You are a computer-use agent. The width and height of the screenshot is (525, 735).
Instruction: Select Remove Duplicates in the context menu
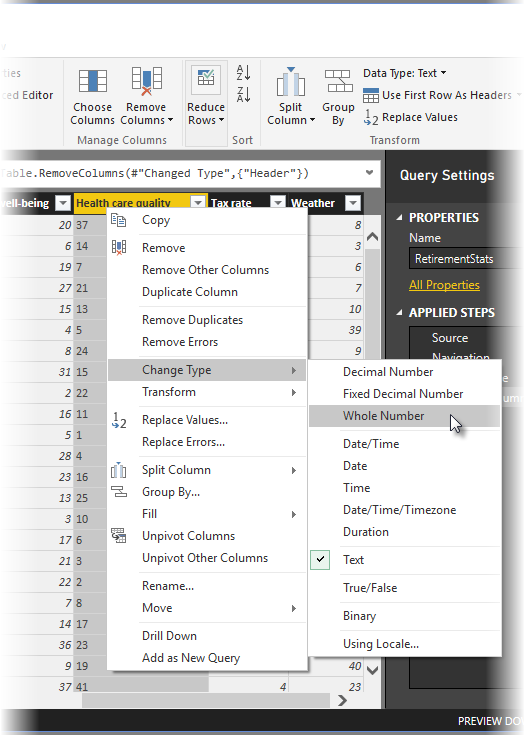193,320
